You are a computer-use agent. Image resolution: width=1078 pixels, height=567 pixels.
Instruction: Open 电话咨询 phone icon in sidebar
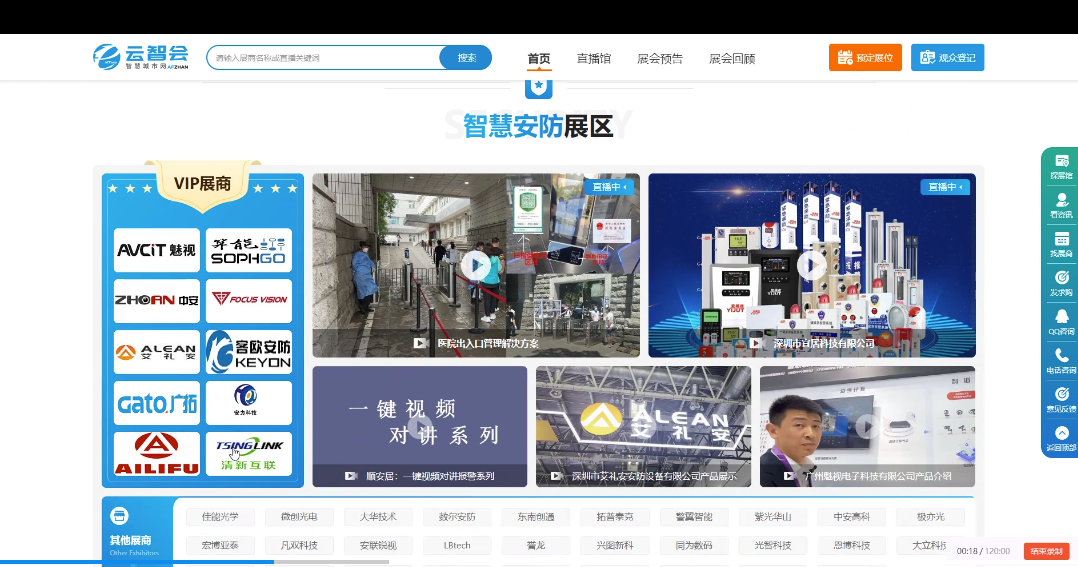pos(1062,361)
